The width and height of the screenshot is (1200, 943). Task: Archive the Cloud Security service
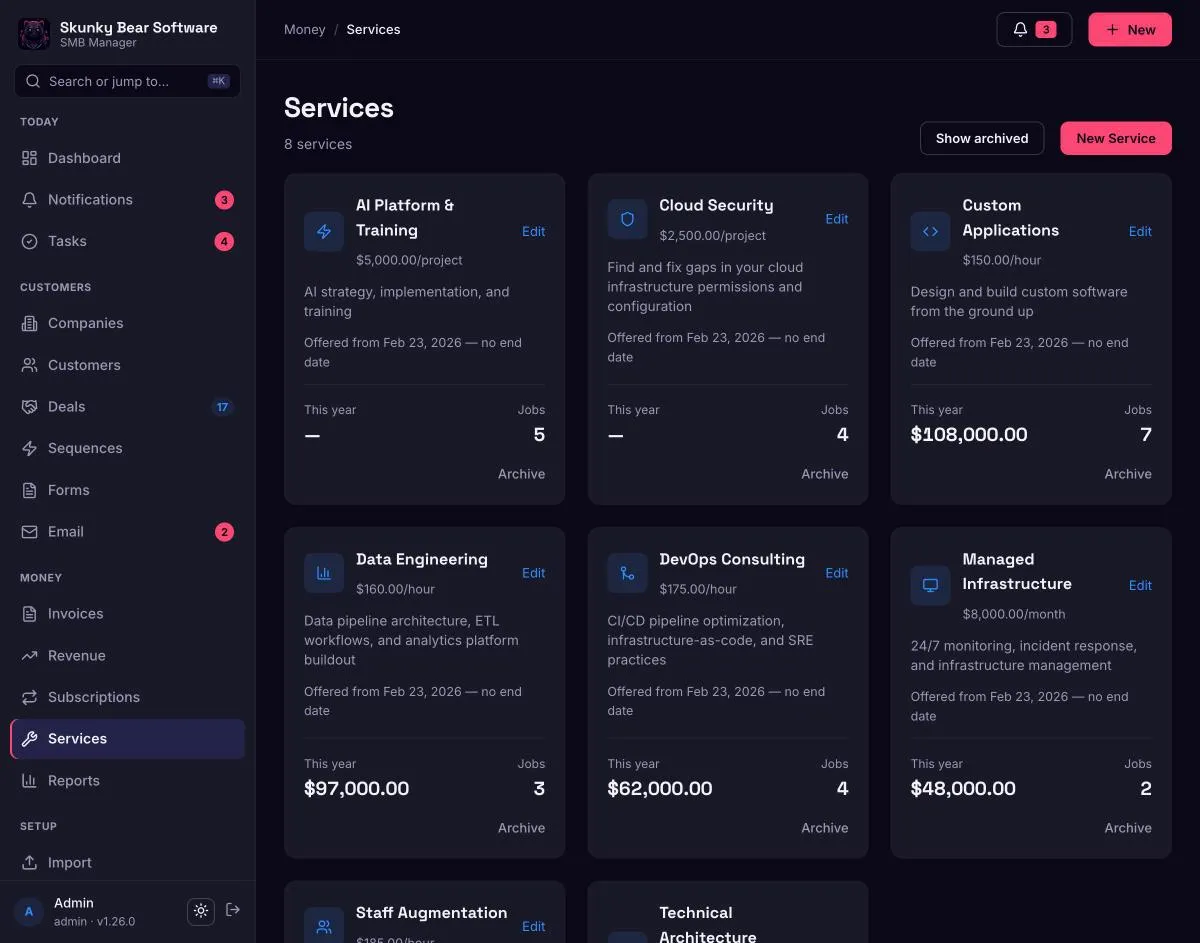[825, 474]
